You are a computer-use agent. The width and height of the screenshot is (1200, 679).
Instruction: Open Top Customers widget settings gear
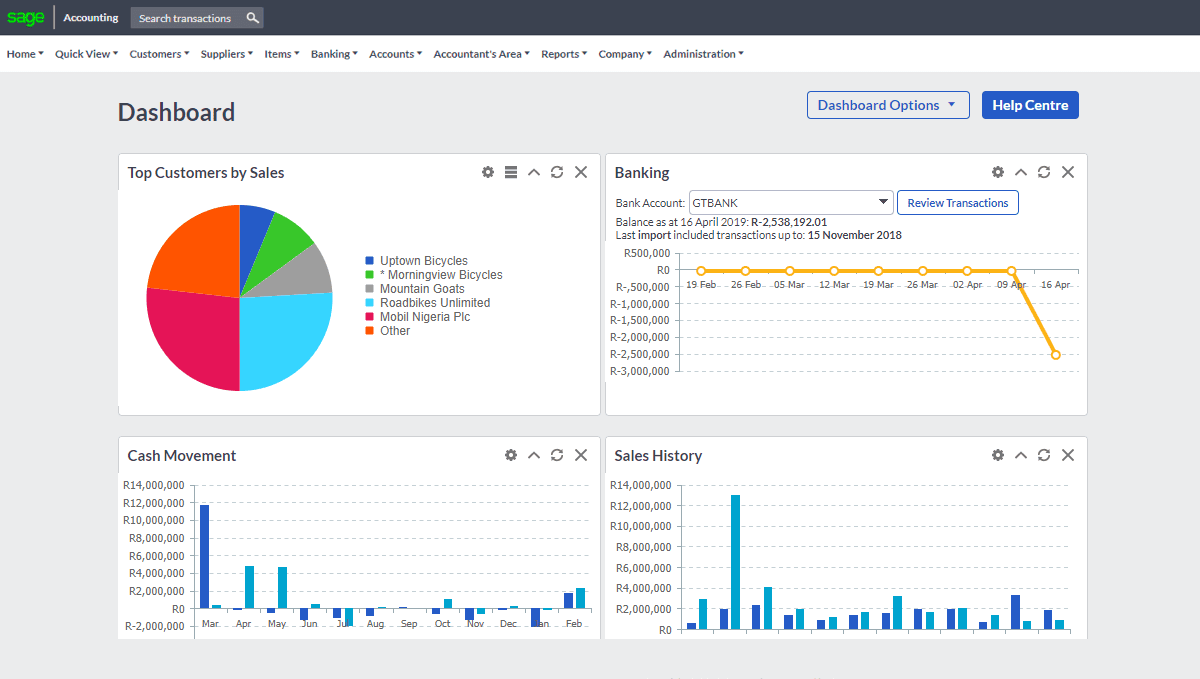[x=487, y=172]
